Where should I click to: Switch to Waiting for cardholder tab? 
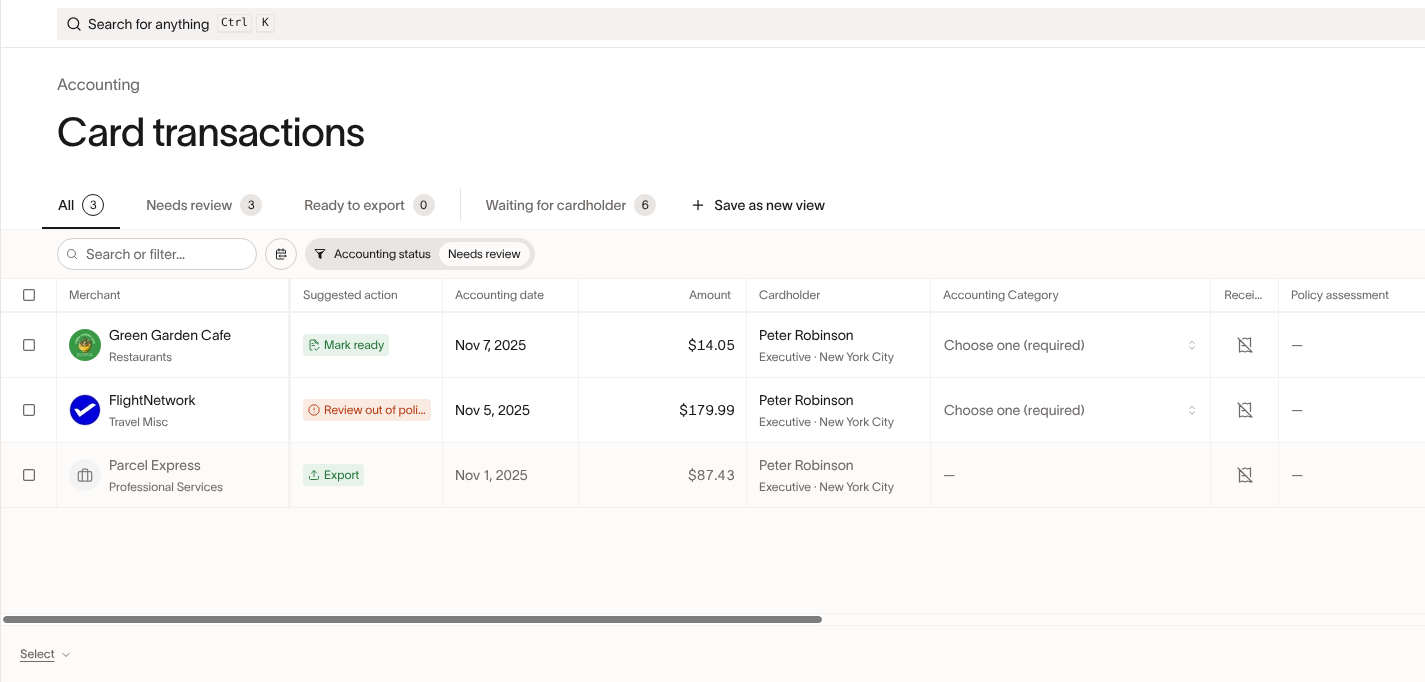coord(570,205)
